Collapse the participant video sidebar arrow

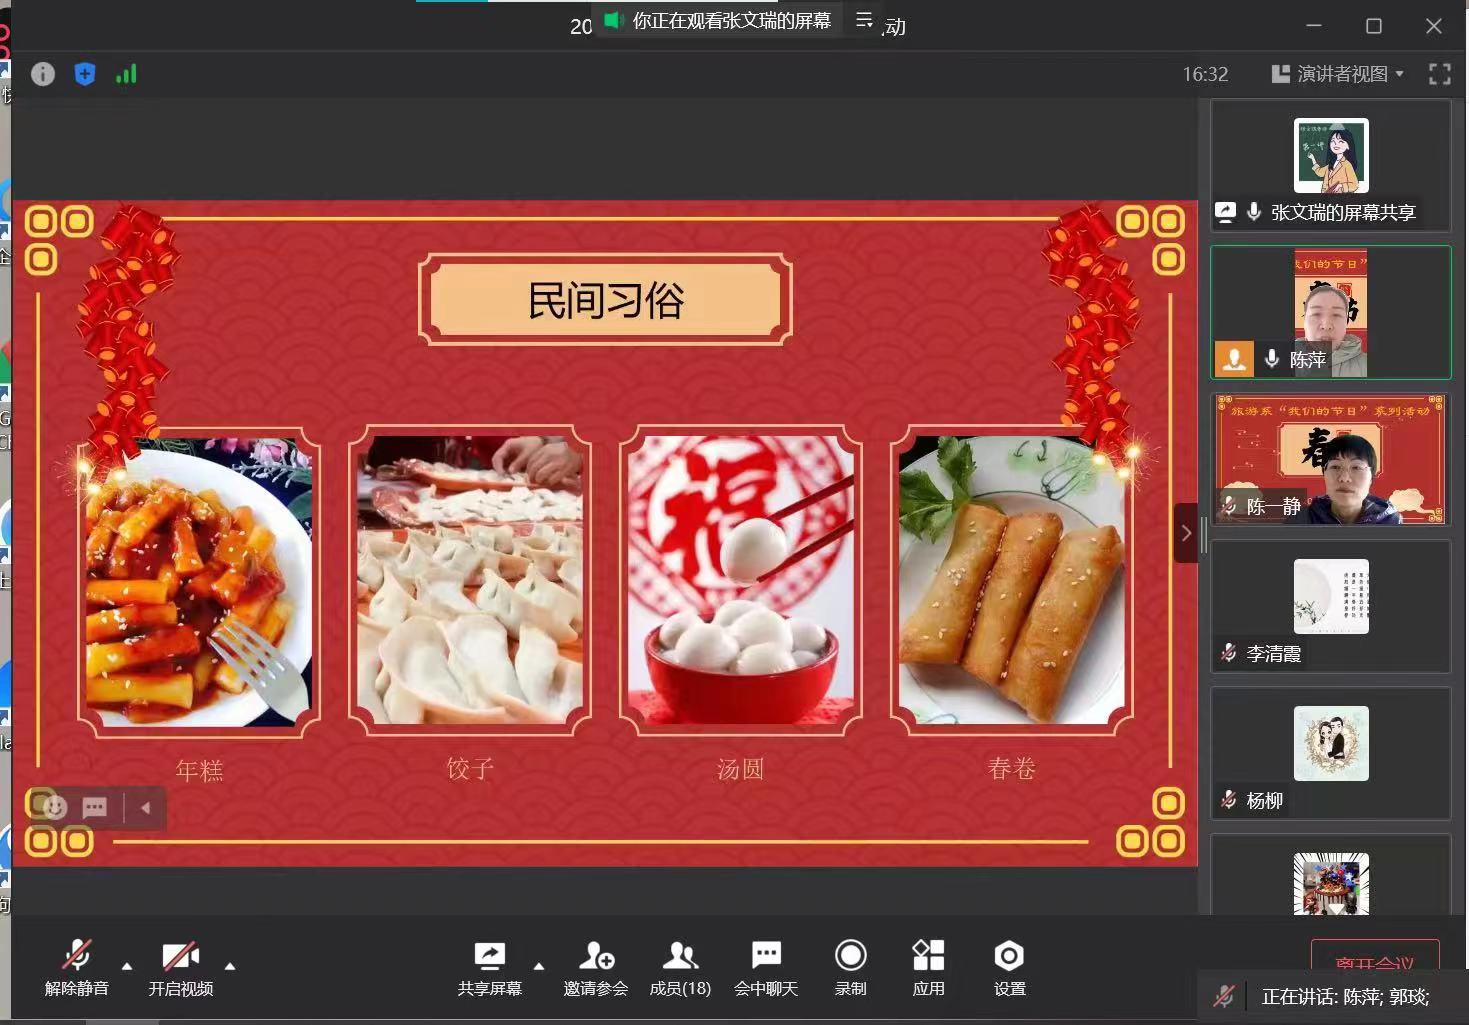click(1186, 533)
